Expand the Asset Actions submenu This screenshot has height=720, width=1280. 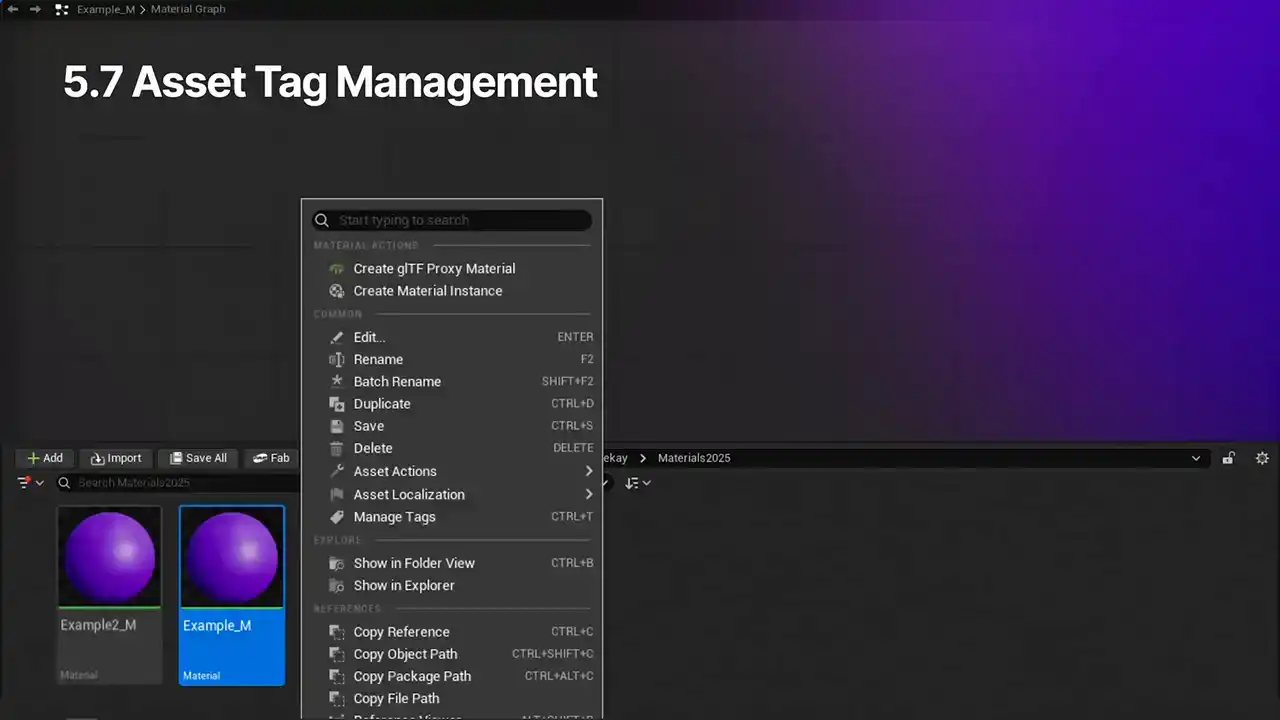coord(589,471)
